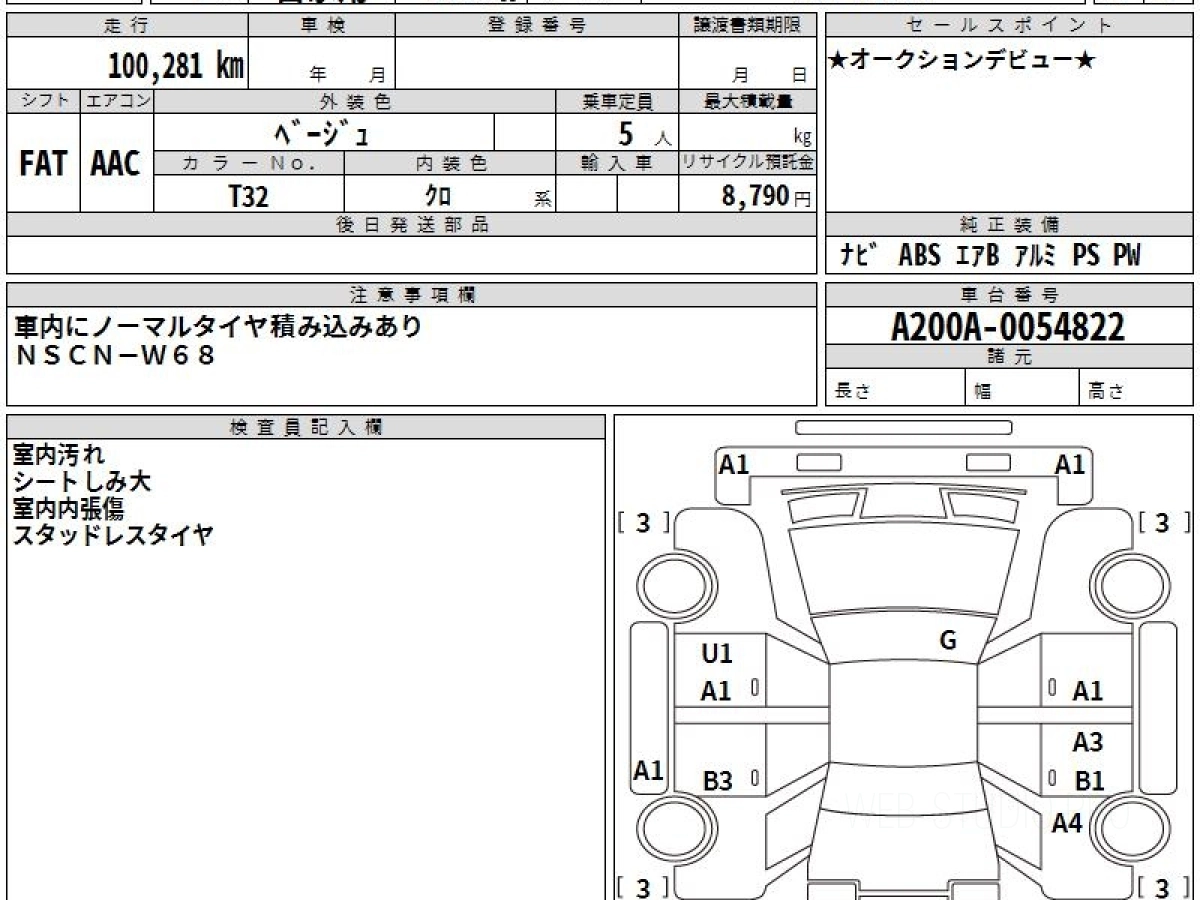
Task: Click the inspector note スタッドレスタイヤ
Action: [113, 535]
